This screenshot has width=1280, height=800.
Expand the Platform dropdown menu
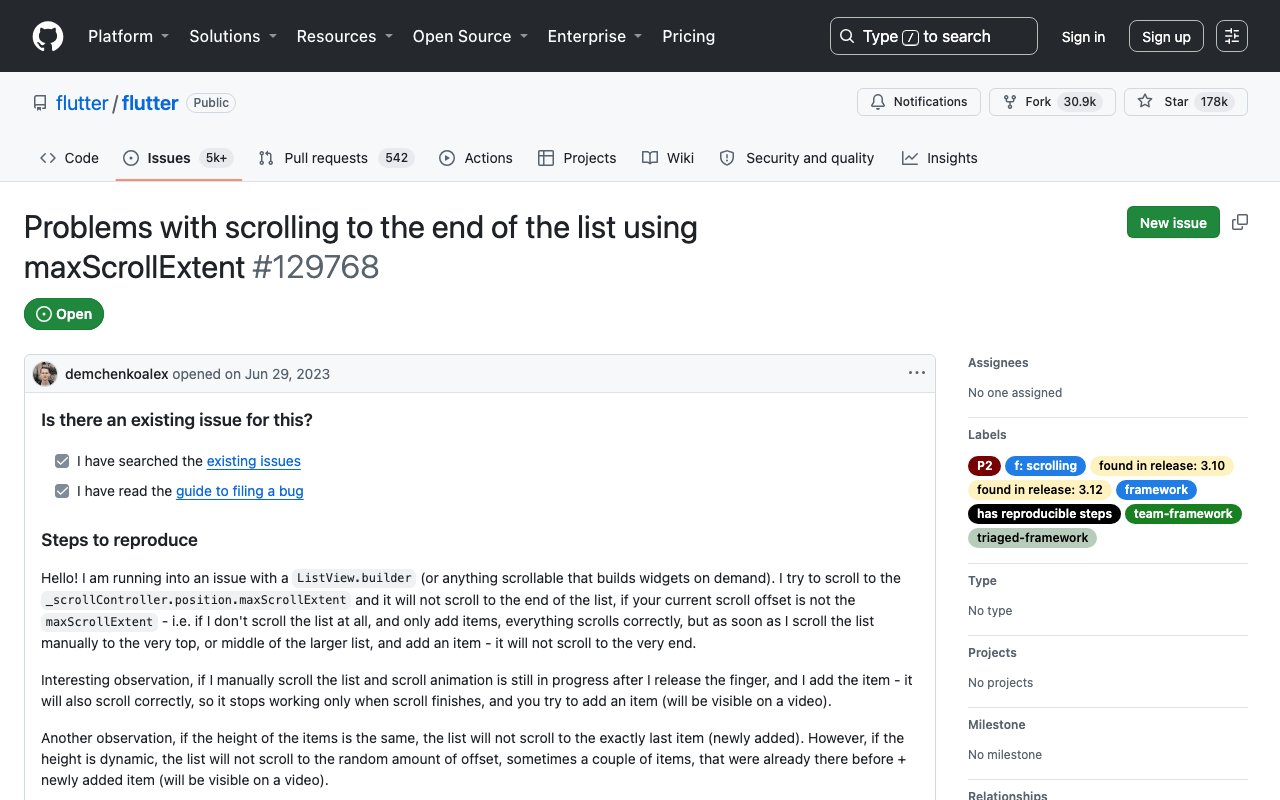coord(128,36)
